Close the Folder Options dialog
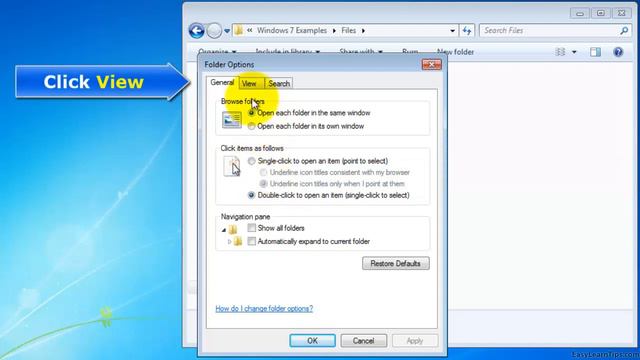This screenshot has height=360, width=640. (431, 64)
